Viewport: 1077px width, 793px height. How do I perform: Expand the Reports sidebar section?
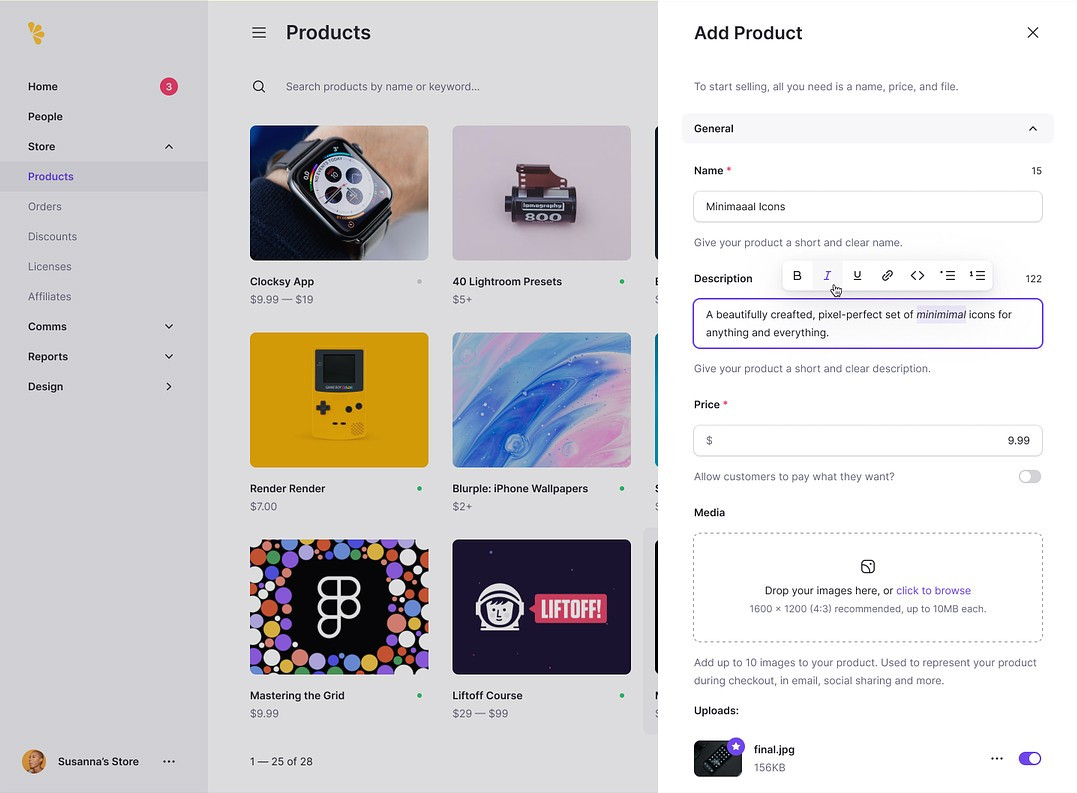pos(168,357)
